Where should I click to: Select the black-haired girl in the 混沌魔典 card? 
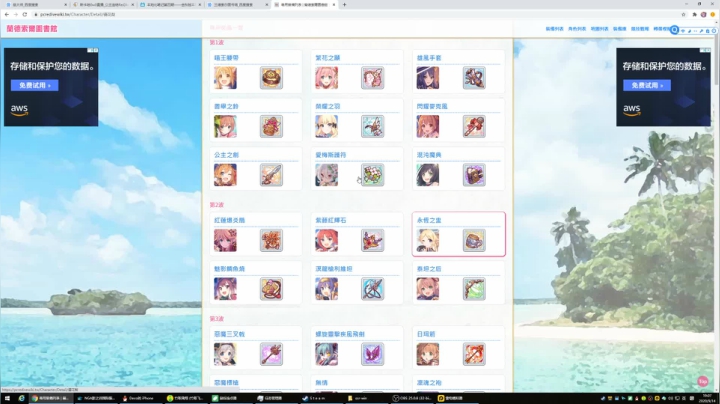coord(428,175)
